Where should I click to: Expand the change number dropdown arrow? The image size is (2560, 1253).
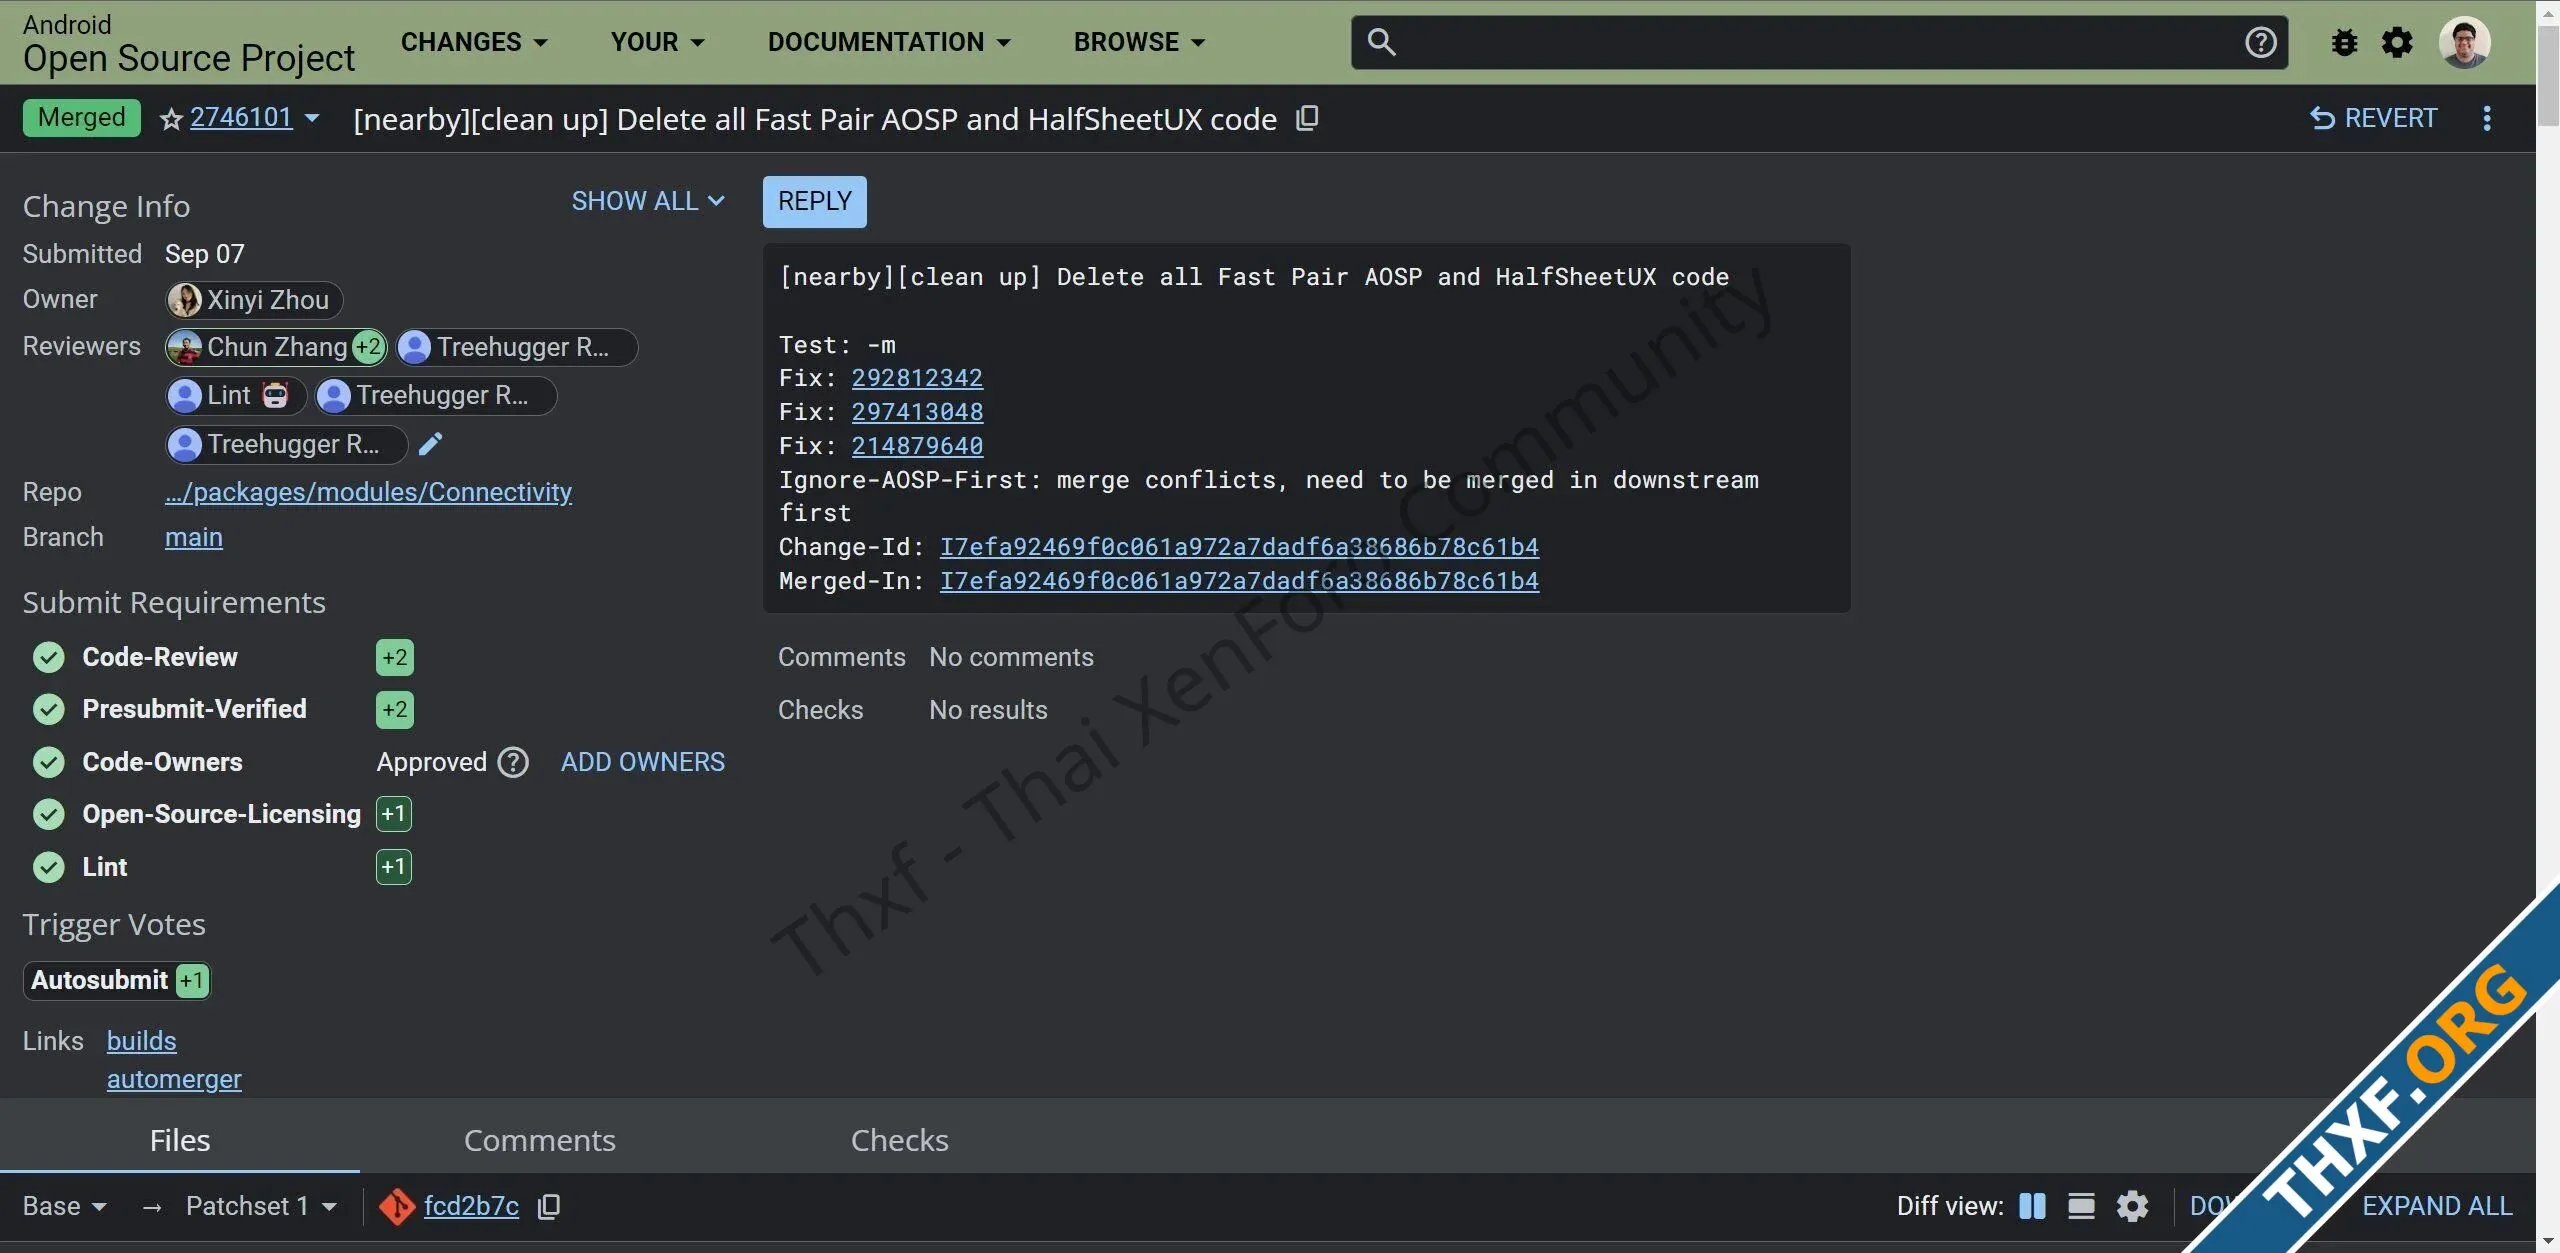point(312,118)
